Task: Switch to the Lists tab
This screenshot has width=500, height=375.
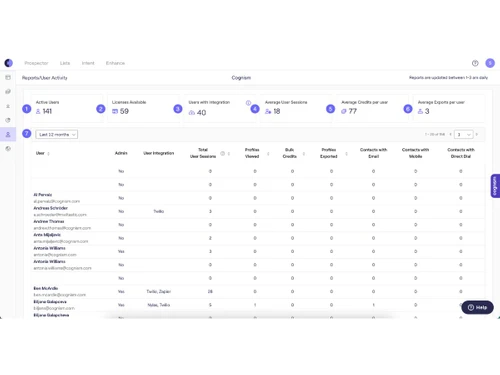Action: (x=65, y=63)
